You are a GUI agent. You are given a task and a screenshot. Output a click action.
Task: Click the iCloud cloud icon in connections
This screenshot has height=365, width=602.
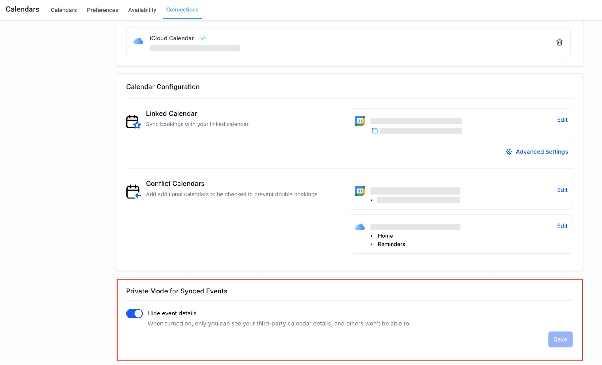click(138, 41)
